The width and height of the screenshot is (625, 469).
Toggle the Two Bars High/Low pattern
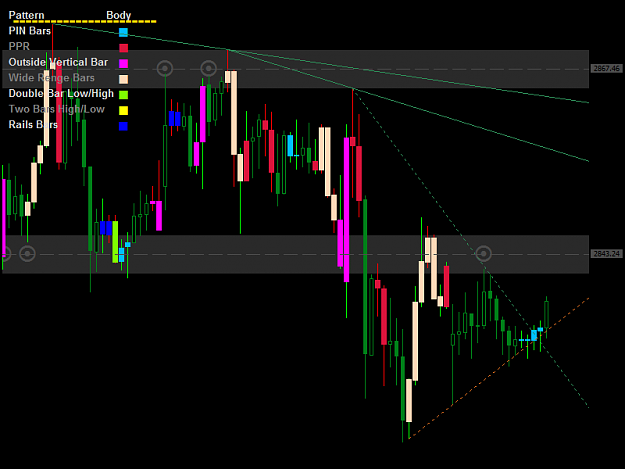click(x=57, y=109)
